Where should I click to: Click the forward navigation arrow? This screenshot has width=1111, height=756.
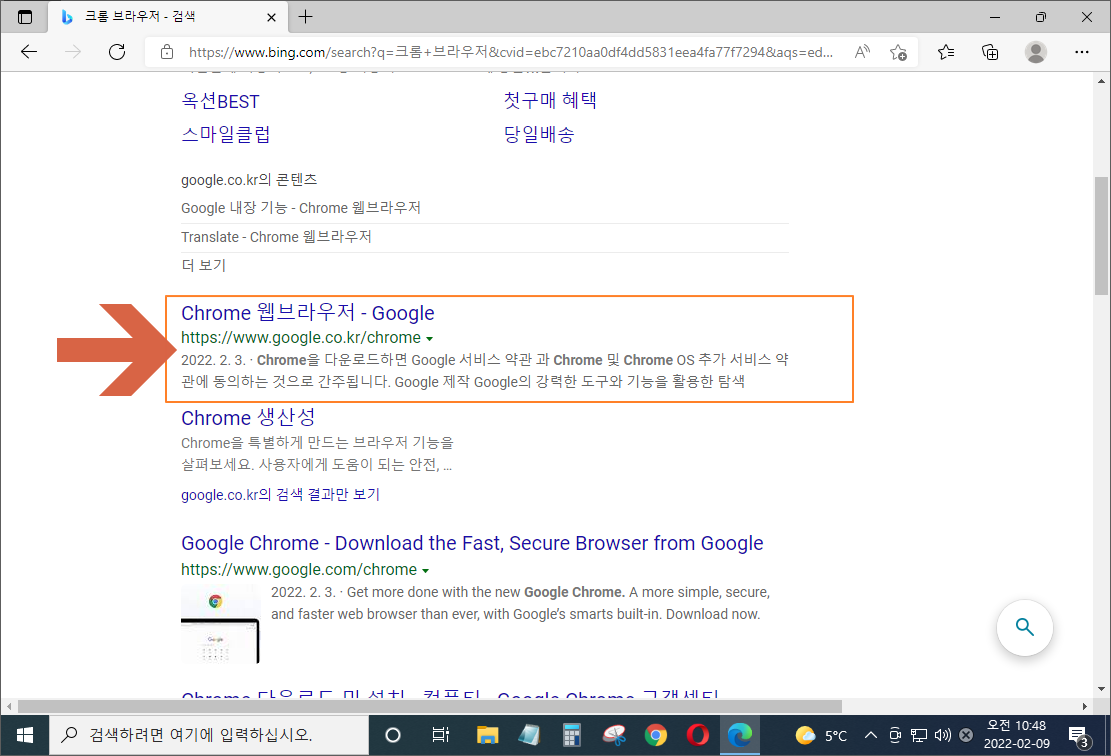[73, 52]
